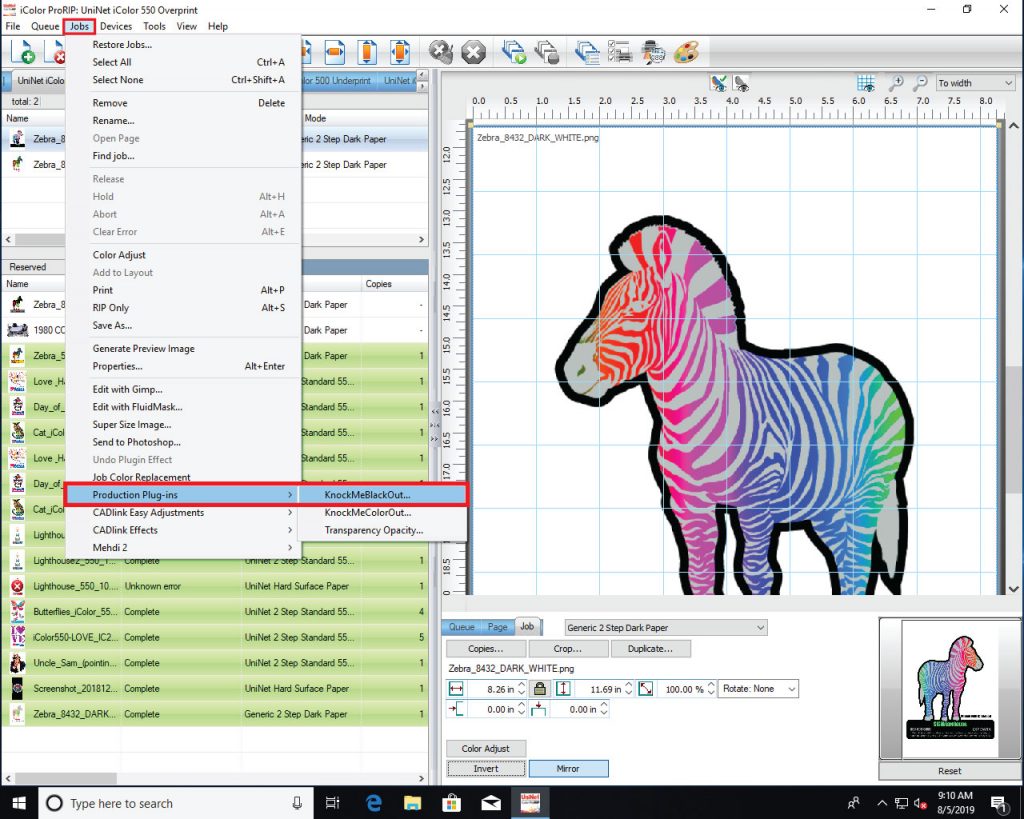
Task: Click the hold queue icon with gray stop
Action: coord(547,52)
